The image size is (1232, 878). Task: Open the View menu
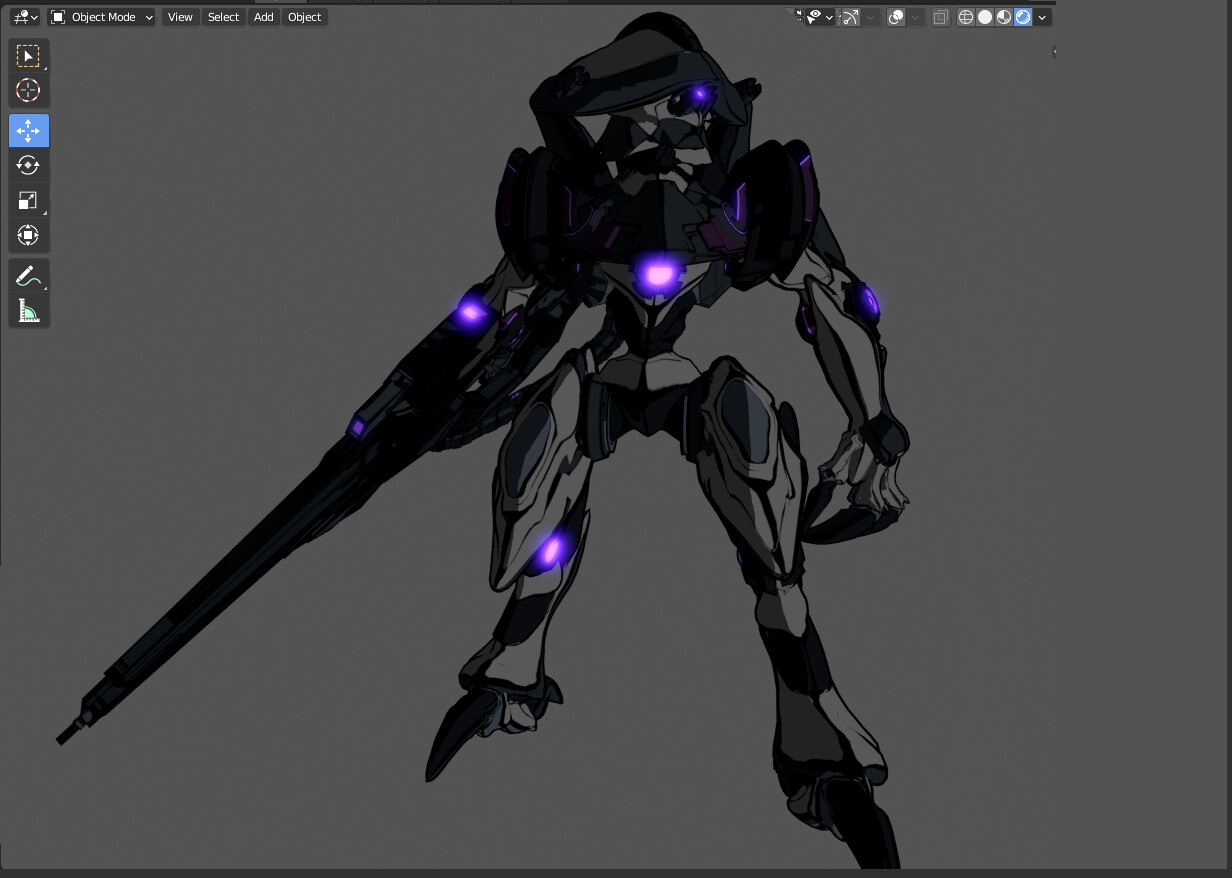click(x=179, y=17)
